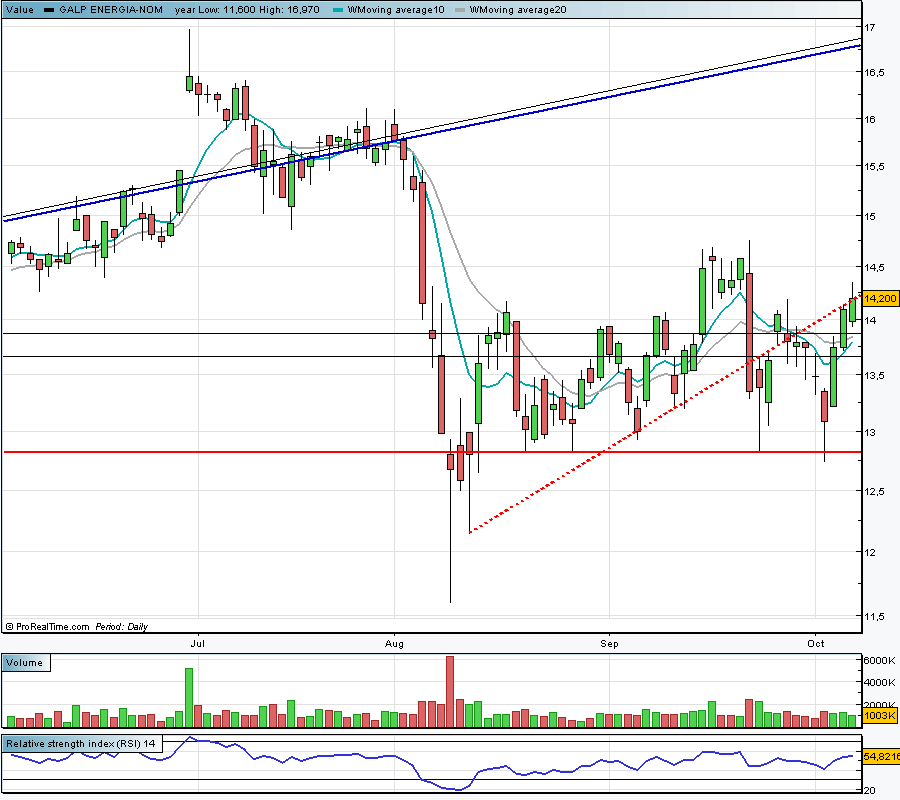
Task: Click the Oct label on the time axis
Action: [816, 643]
